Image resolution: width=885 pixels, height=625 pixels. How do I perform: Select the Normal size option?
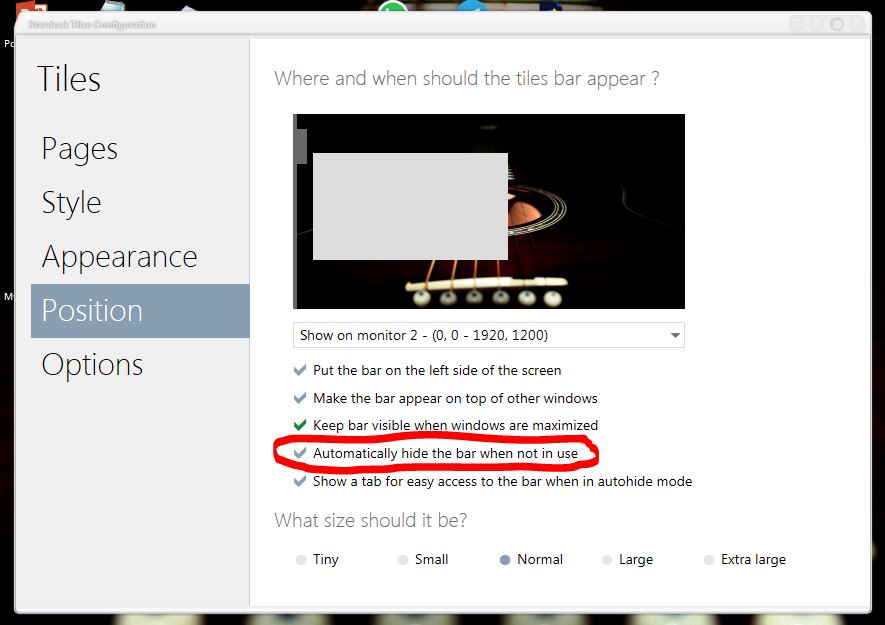[505, 560]
